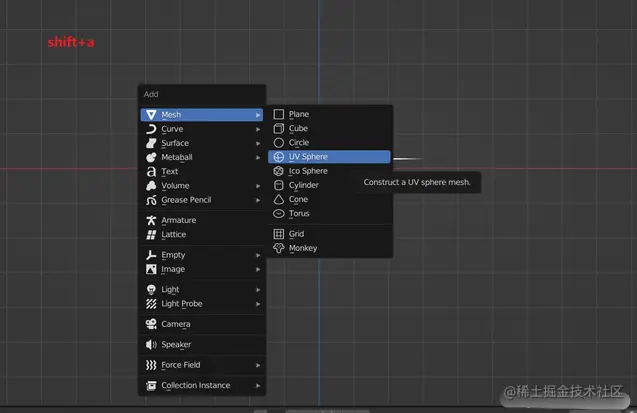Add a Monkey mesh
637x413 pixels.
click(x=329, y=248)
